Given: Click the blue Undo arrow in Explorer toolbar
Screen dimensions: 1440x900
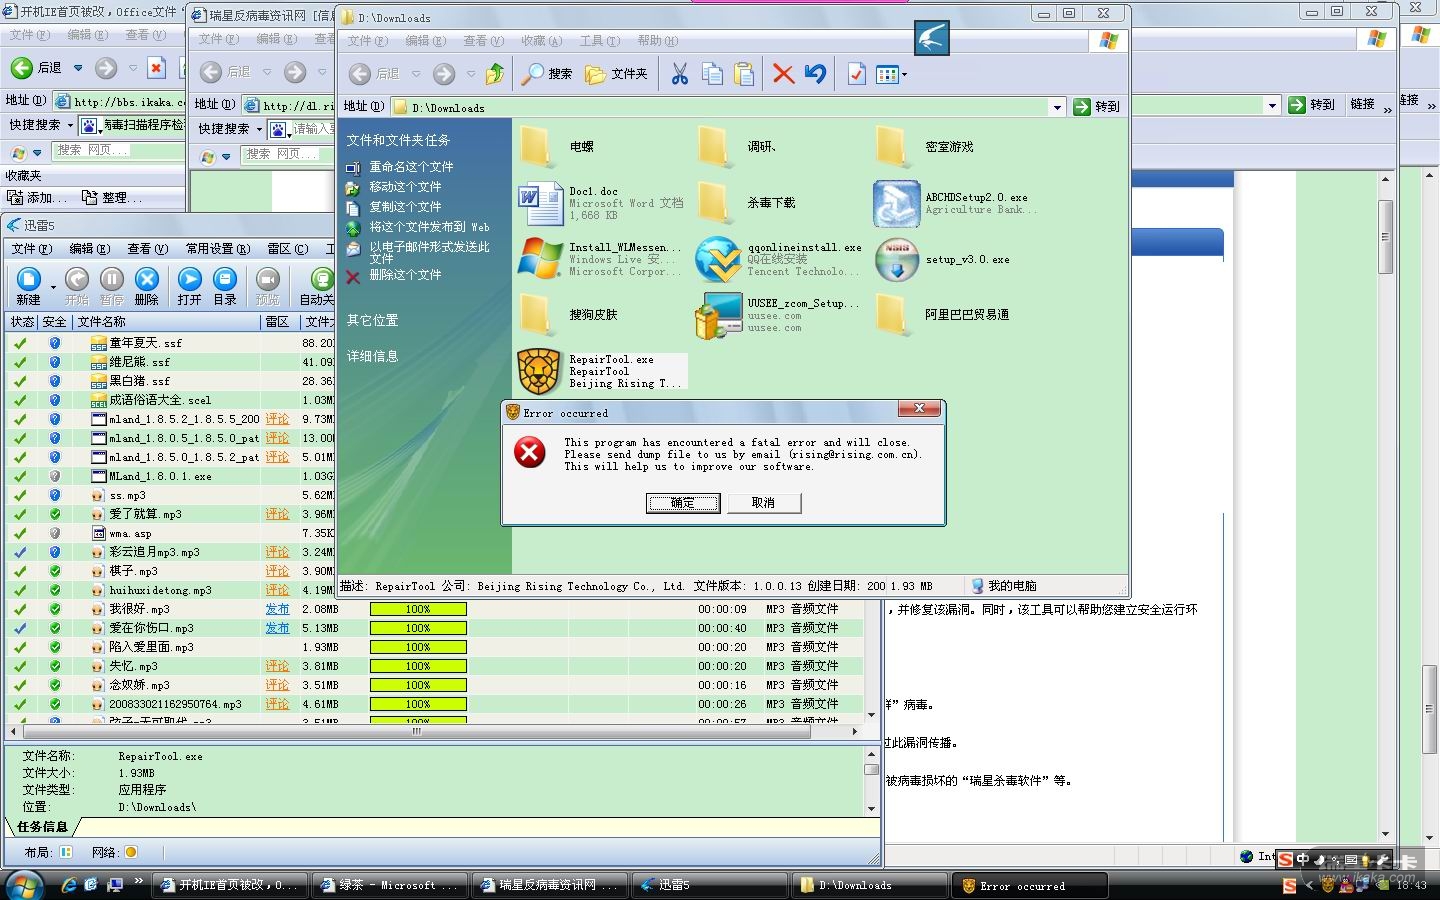Looking at the screenshot, I should tap(816, 74).
